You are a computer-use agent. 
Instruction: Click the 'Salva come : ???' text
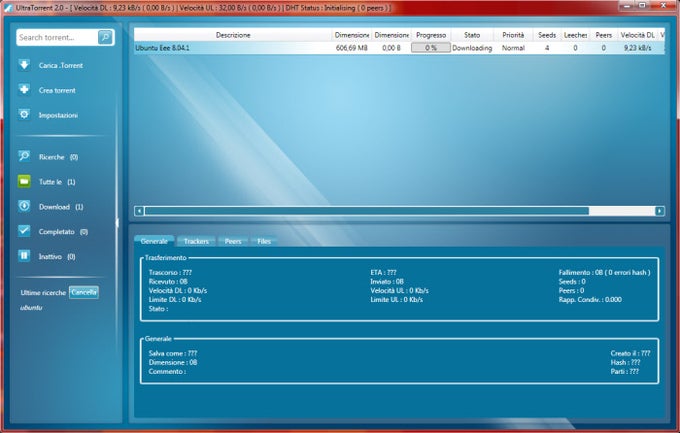coord(173,353)
